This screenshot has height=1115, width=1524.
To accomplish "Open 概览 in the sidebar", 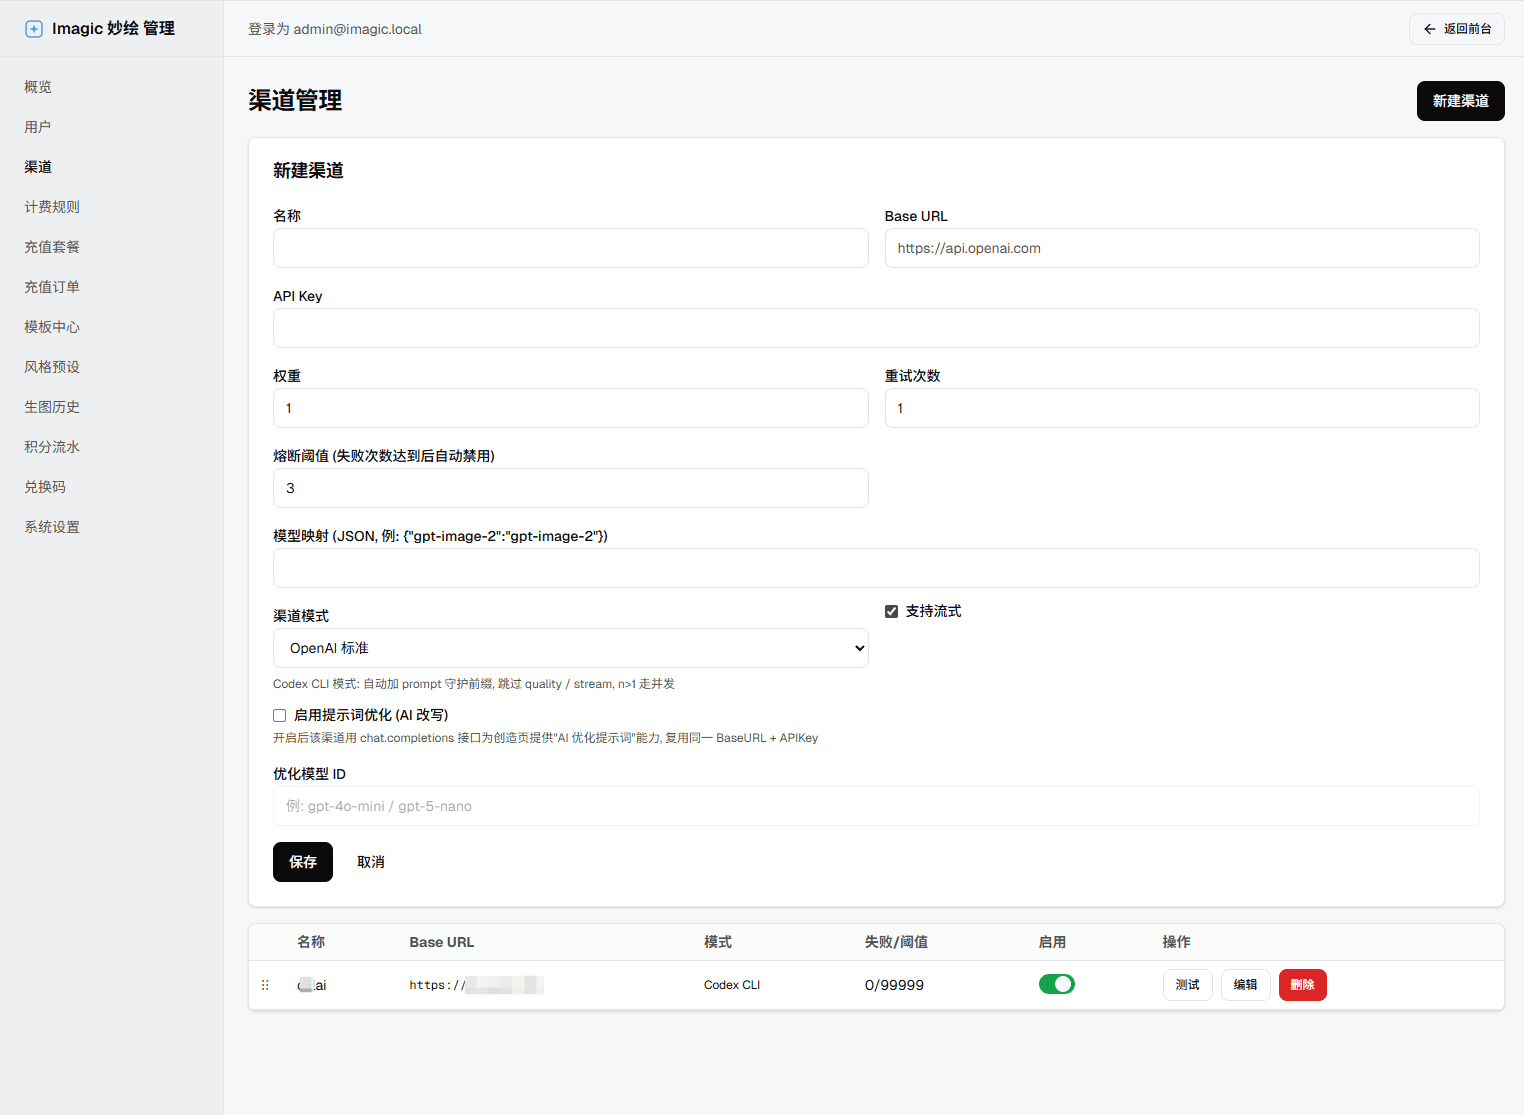I will (38, 87).
